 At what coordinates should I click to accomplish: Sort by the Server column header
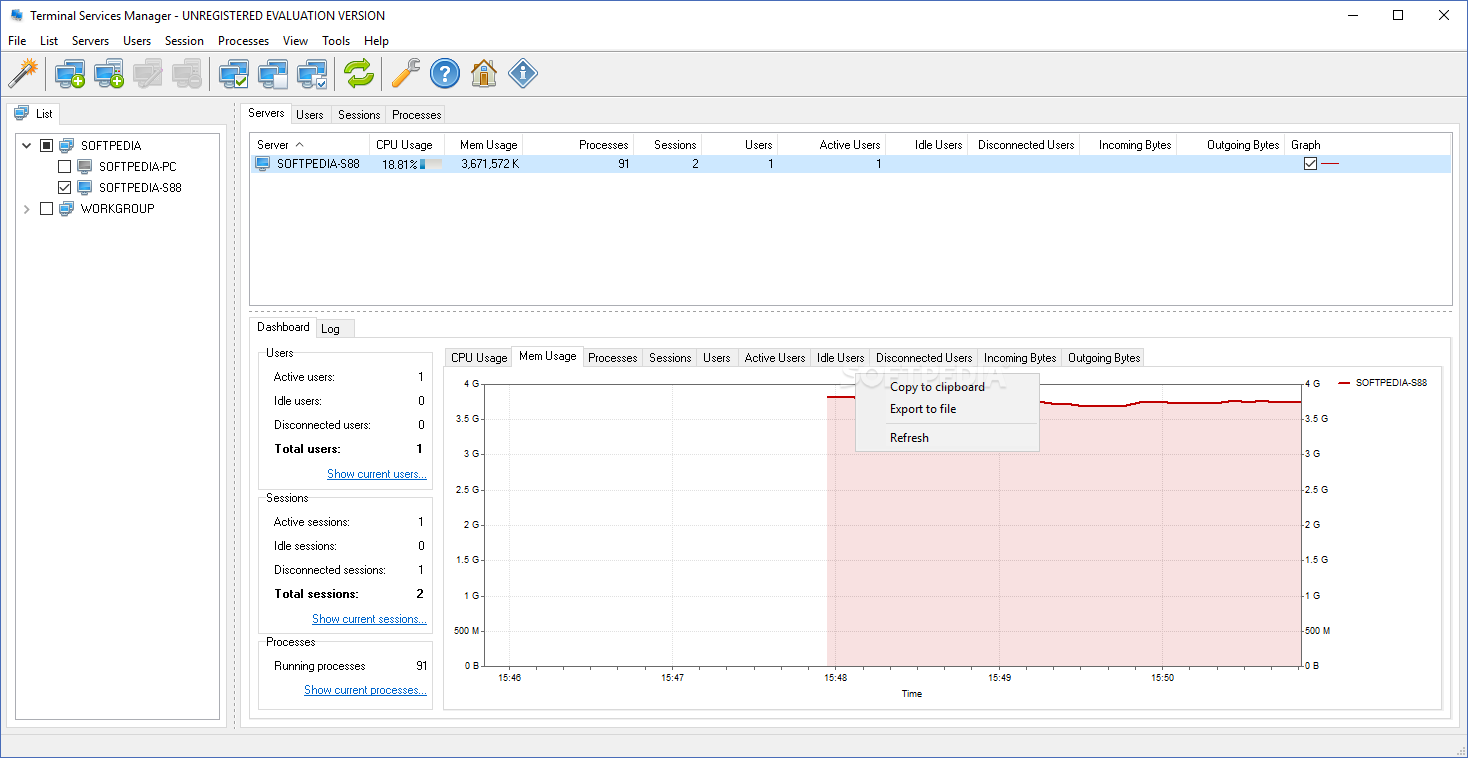(309, 145)
